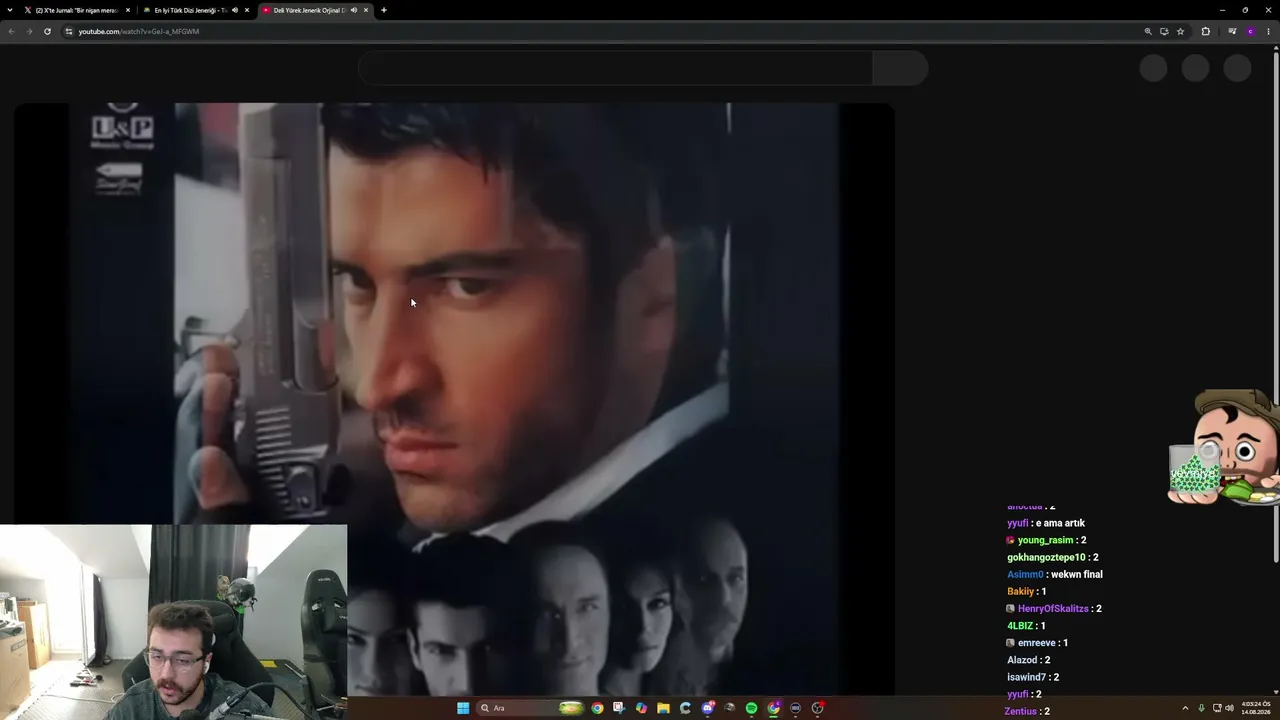This screenshot has width=1280, height=720.
Task: Click chat username gokhangoztepe10
Action: (1046, 557)
